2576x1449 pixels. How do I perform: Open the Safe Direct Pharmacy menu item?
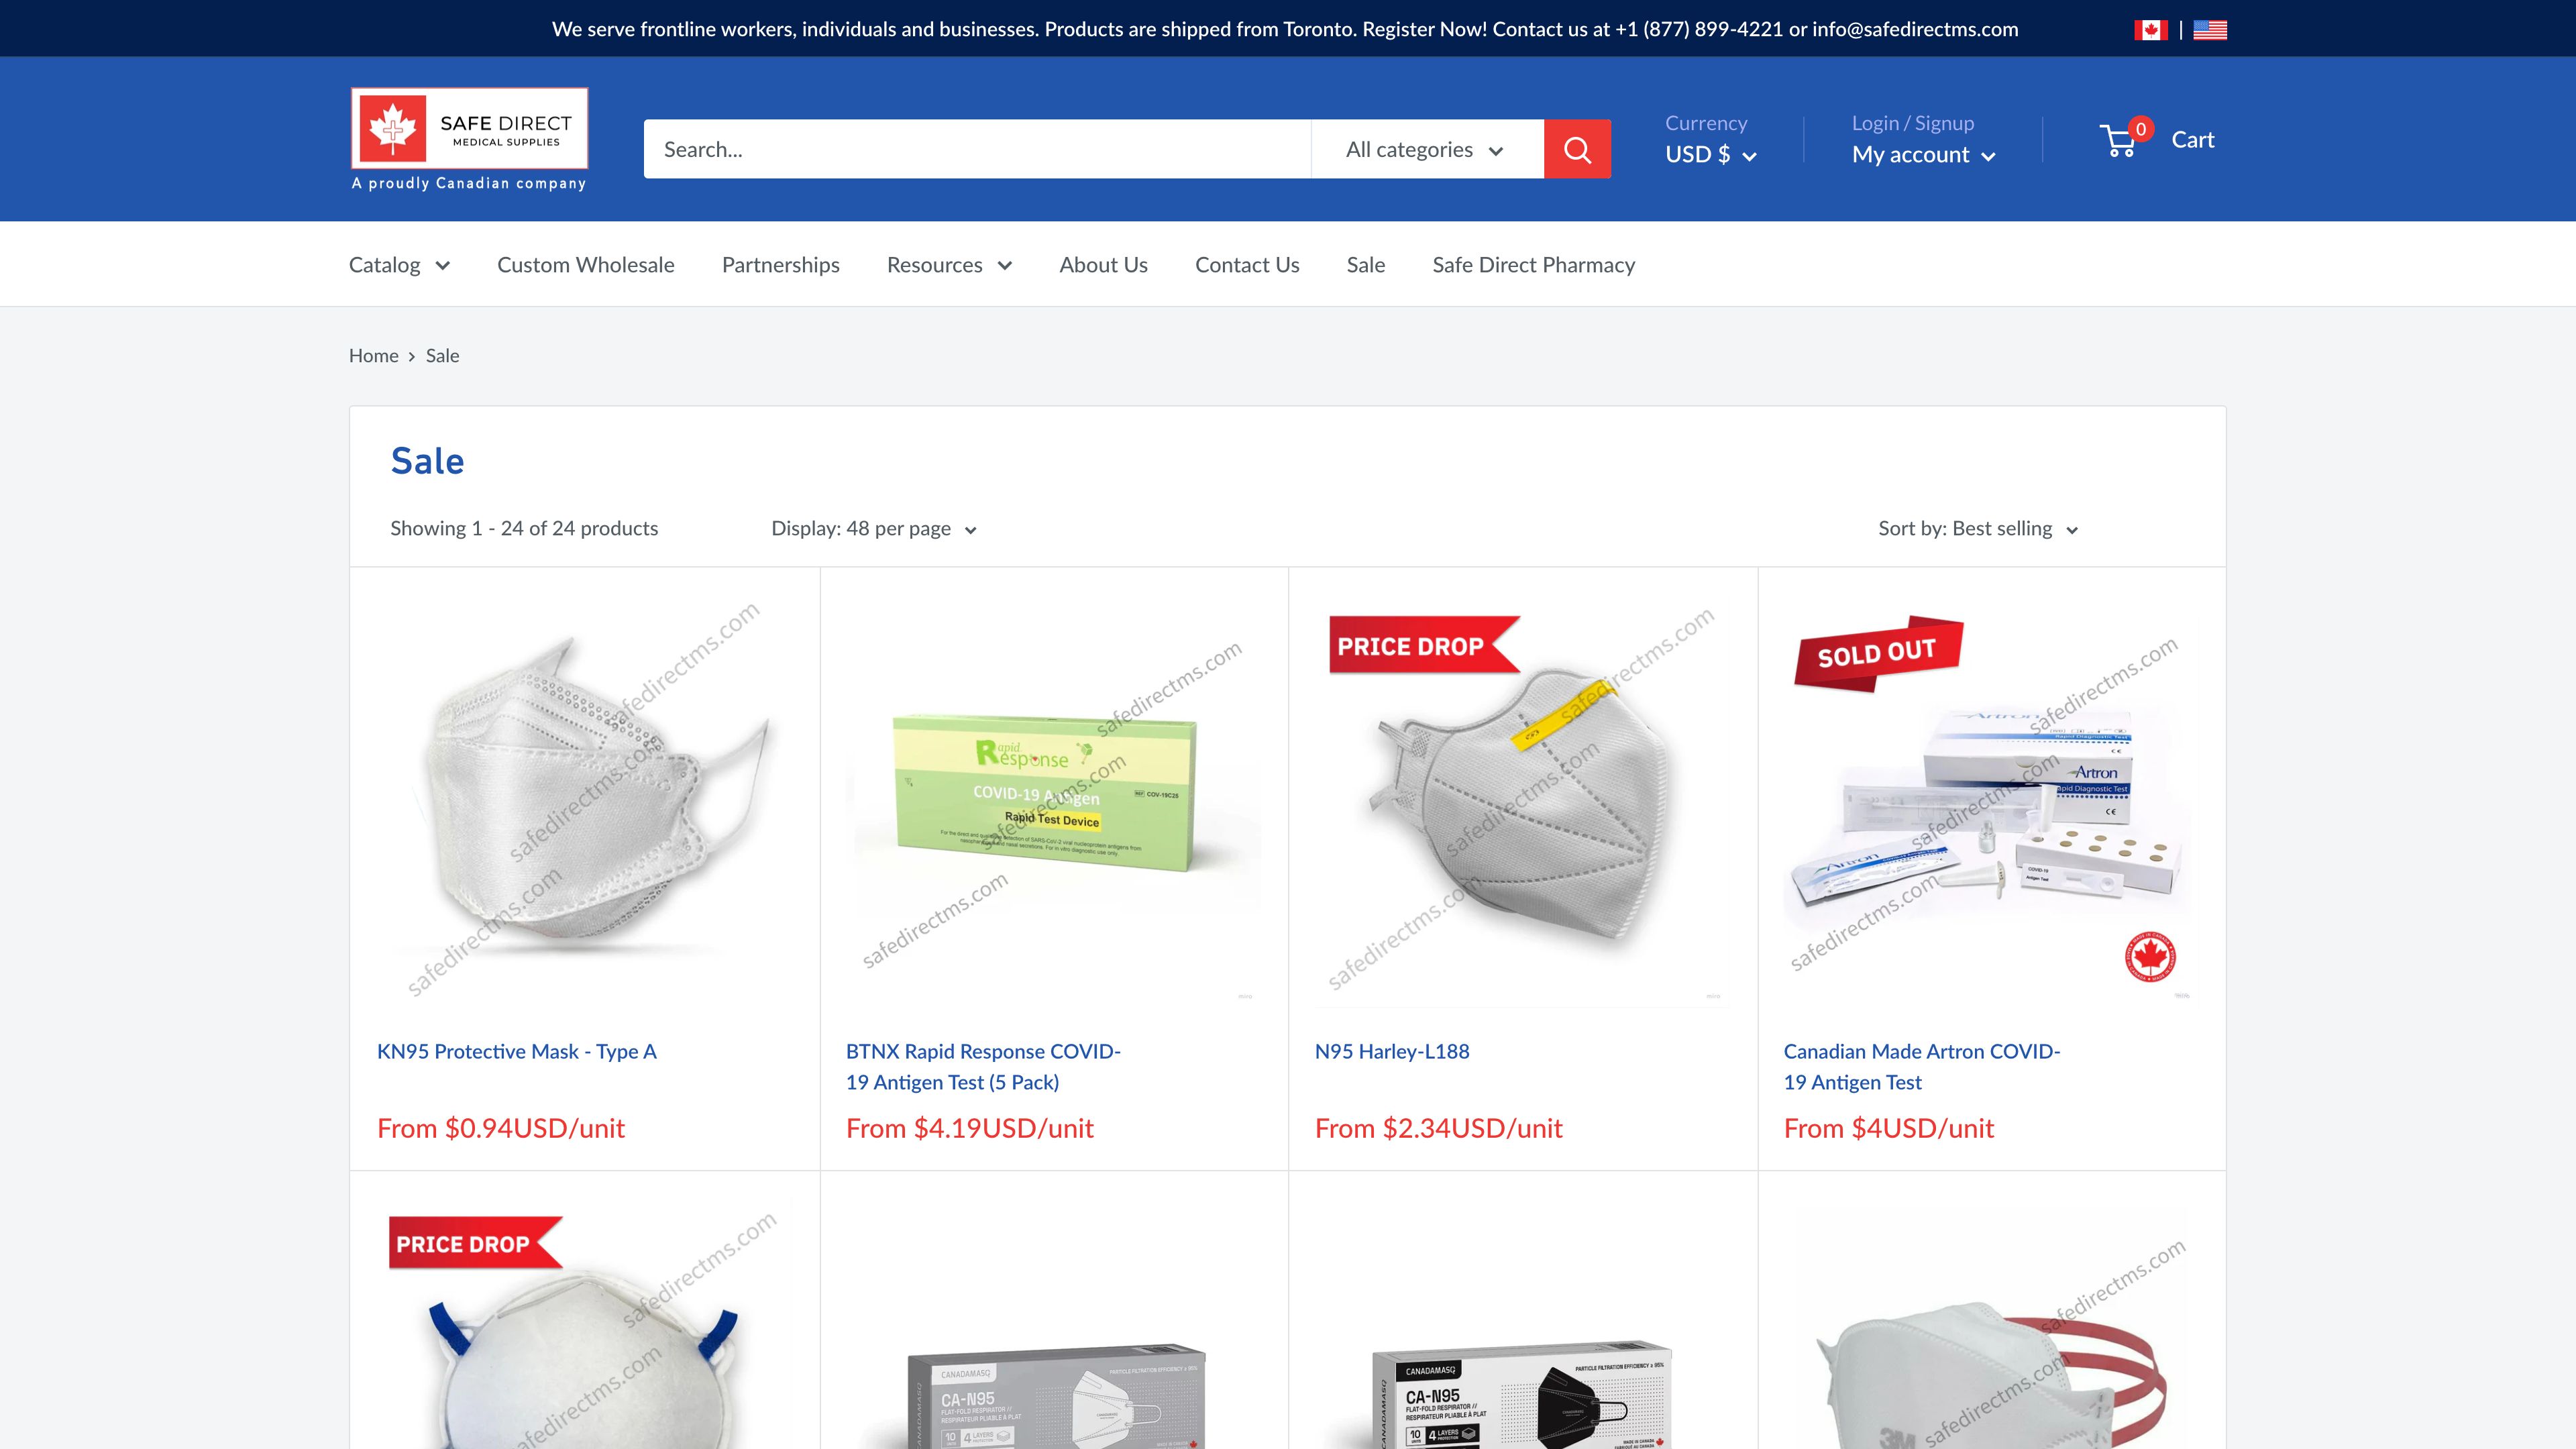1533,264
